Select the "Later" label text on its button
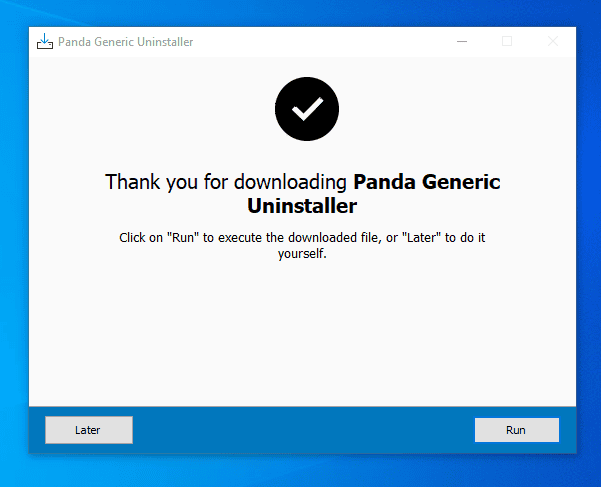 pos(88,430)
